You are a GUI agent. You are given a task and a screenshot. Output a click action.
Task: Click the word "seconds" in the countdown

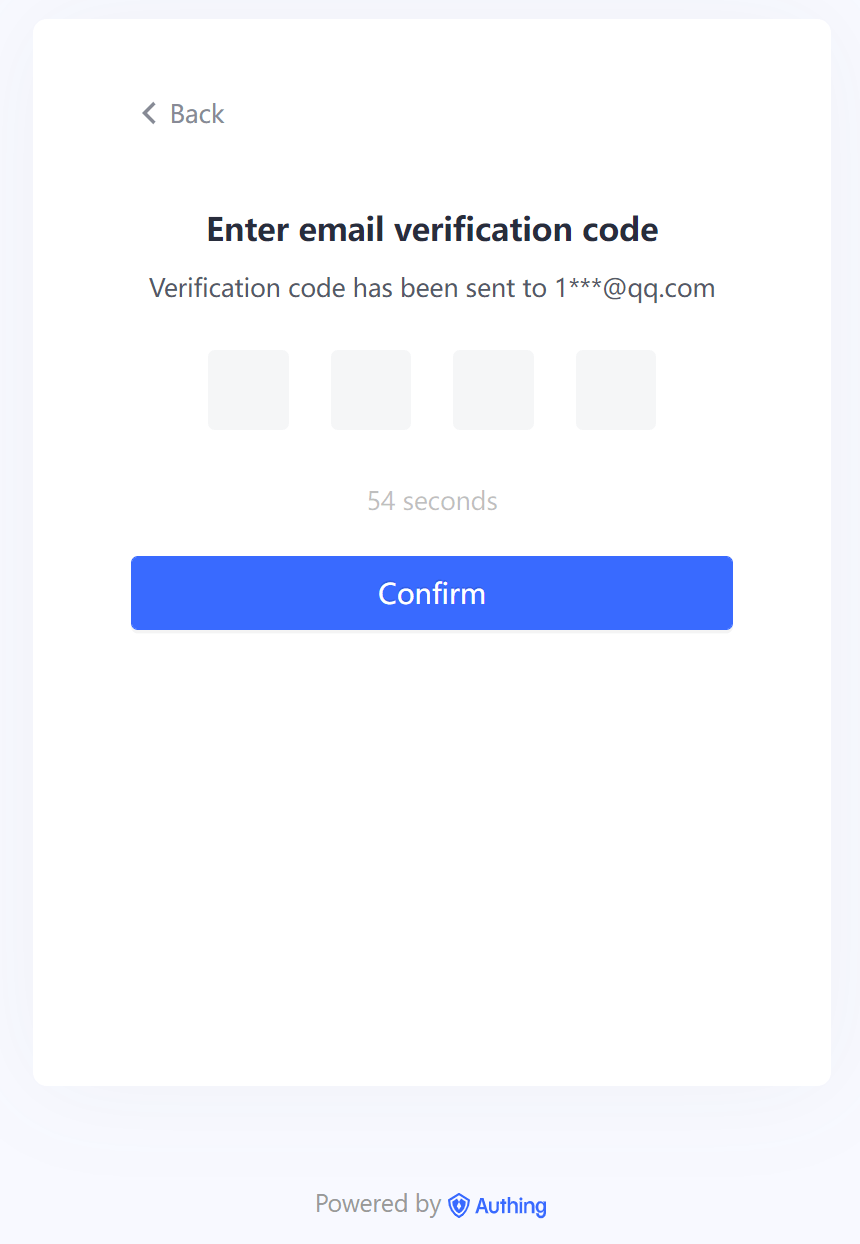click(450, 501)
